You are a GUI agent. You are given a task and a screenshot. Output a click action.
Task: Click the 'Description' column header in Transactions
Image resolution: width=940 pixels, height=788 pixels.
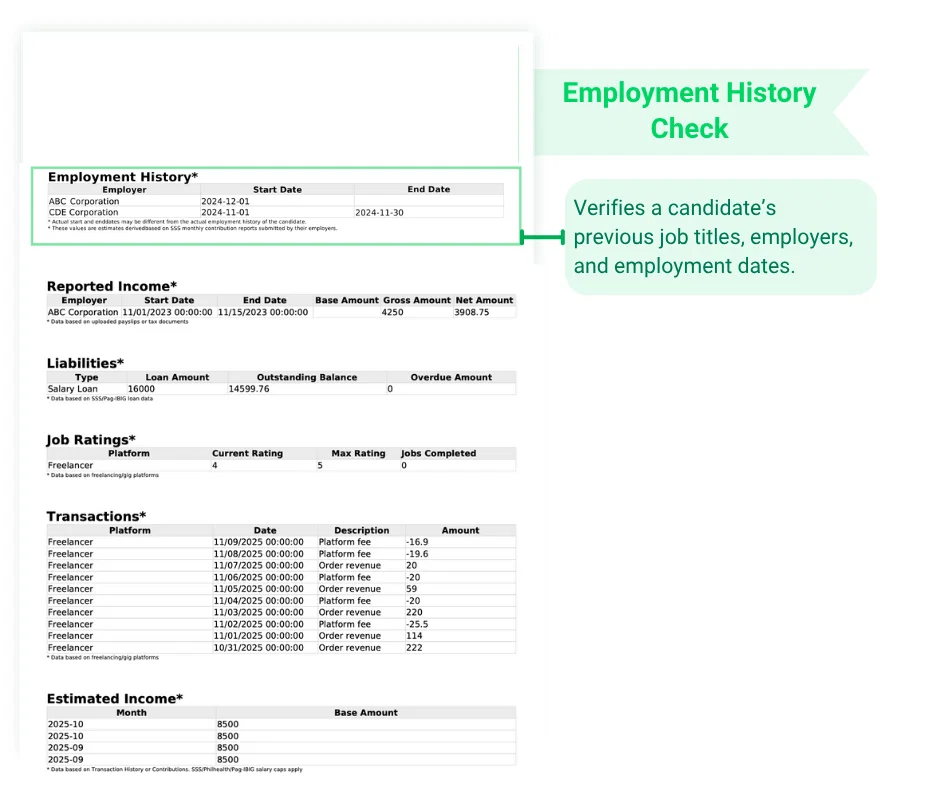(361, 531)
